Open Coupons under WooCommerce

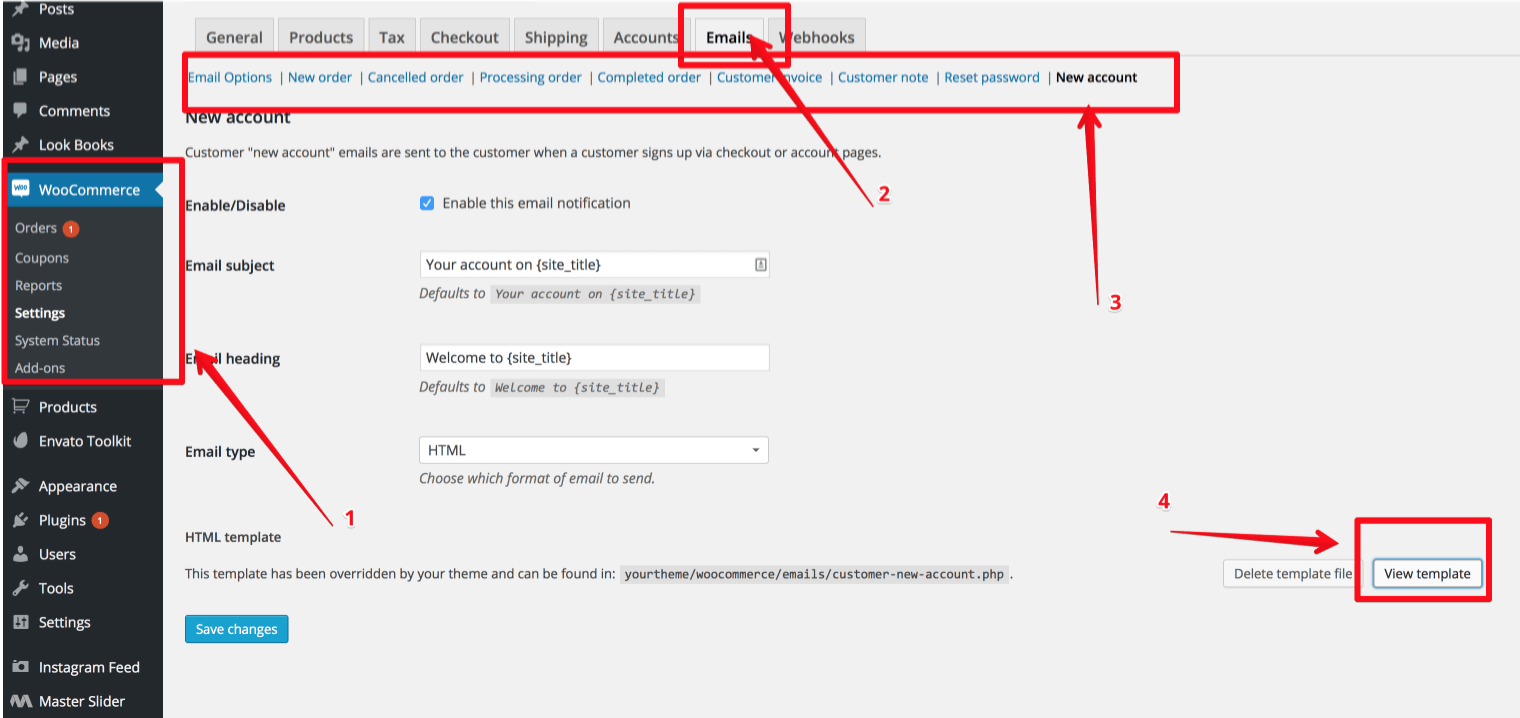pyautogui.click(x=42, y=258)
